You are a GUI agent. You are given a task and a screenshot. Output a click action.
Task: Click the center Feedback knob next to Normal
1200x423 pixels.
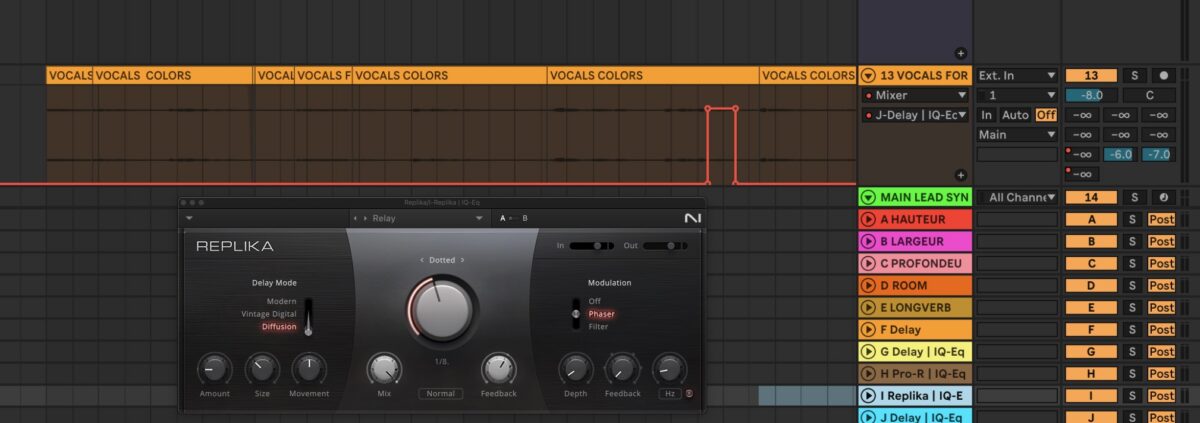(x=498, y=369)
